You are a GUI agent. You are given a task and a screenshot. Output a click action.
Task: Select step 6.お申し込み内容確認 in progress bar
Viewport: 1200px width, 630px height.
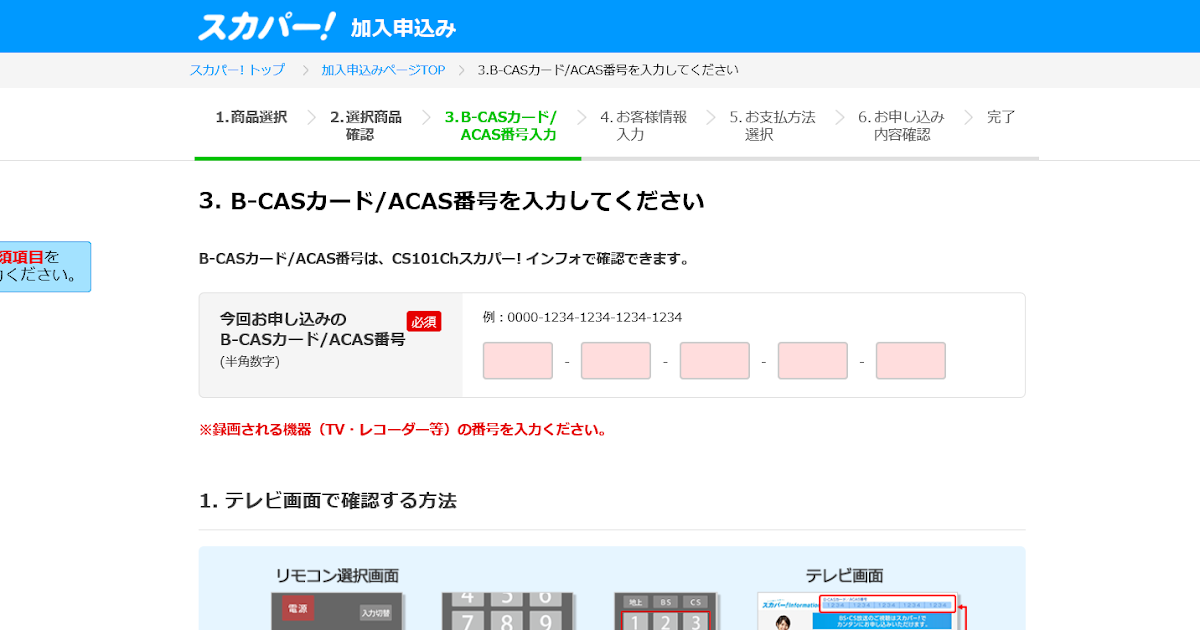coord(901,125)
